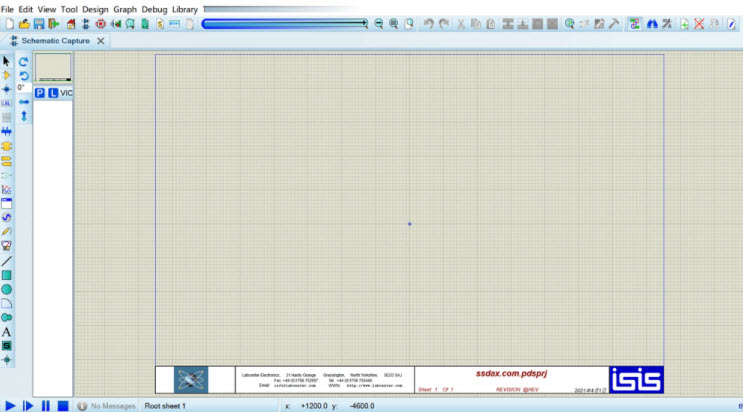Click the overview window thumbnail

pos(53,67)
